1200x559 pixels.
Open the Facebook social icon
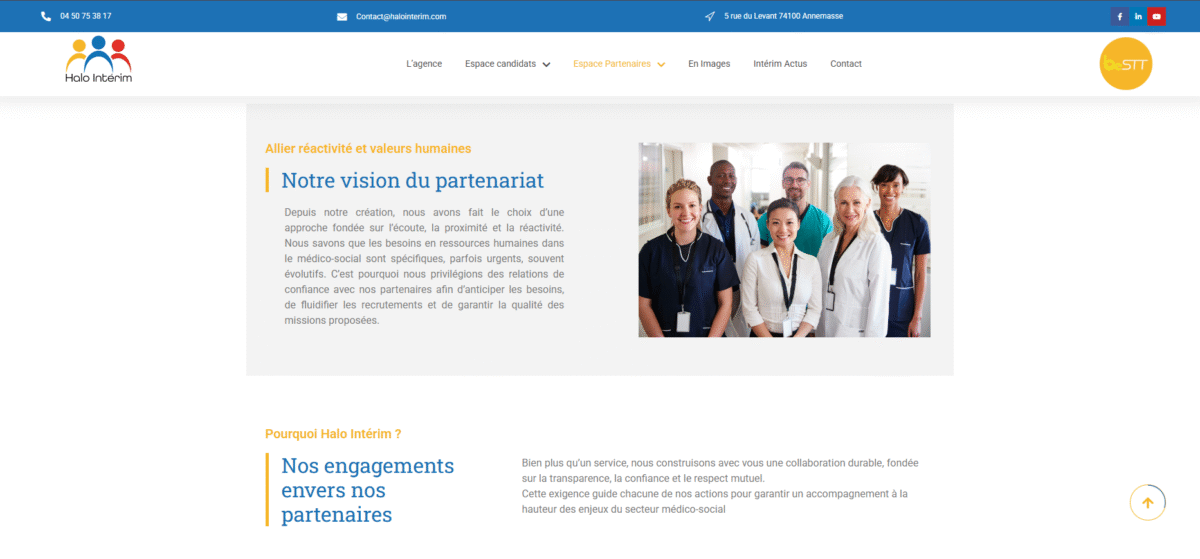click(1120, 16)
